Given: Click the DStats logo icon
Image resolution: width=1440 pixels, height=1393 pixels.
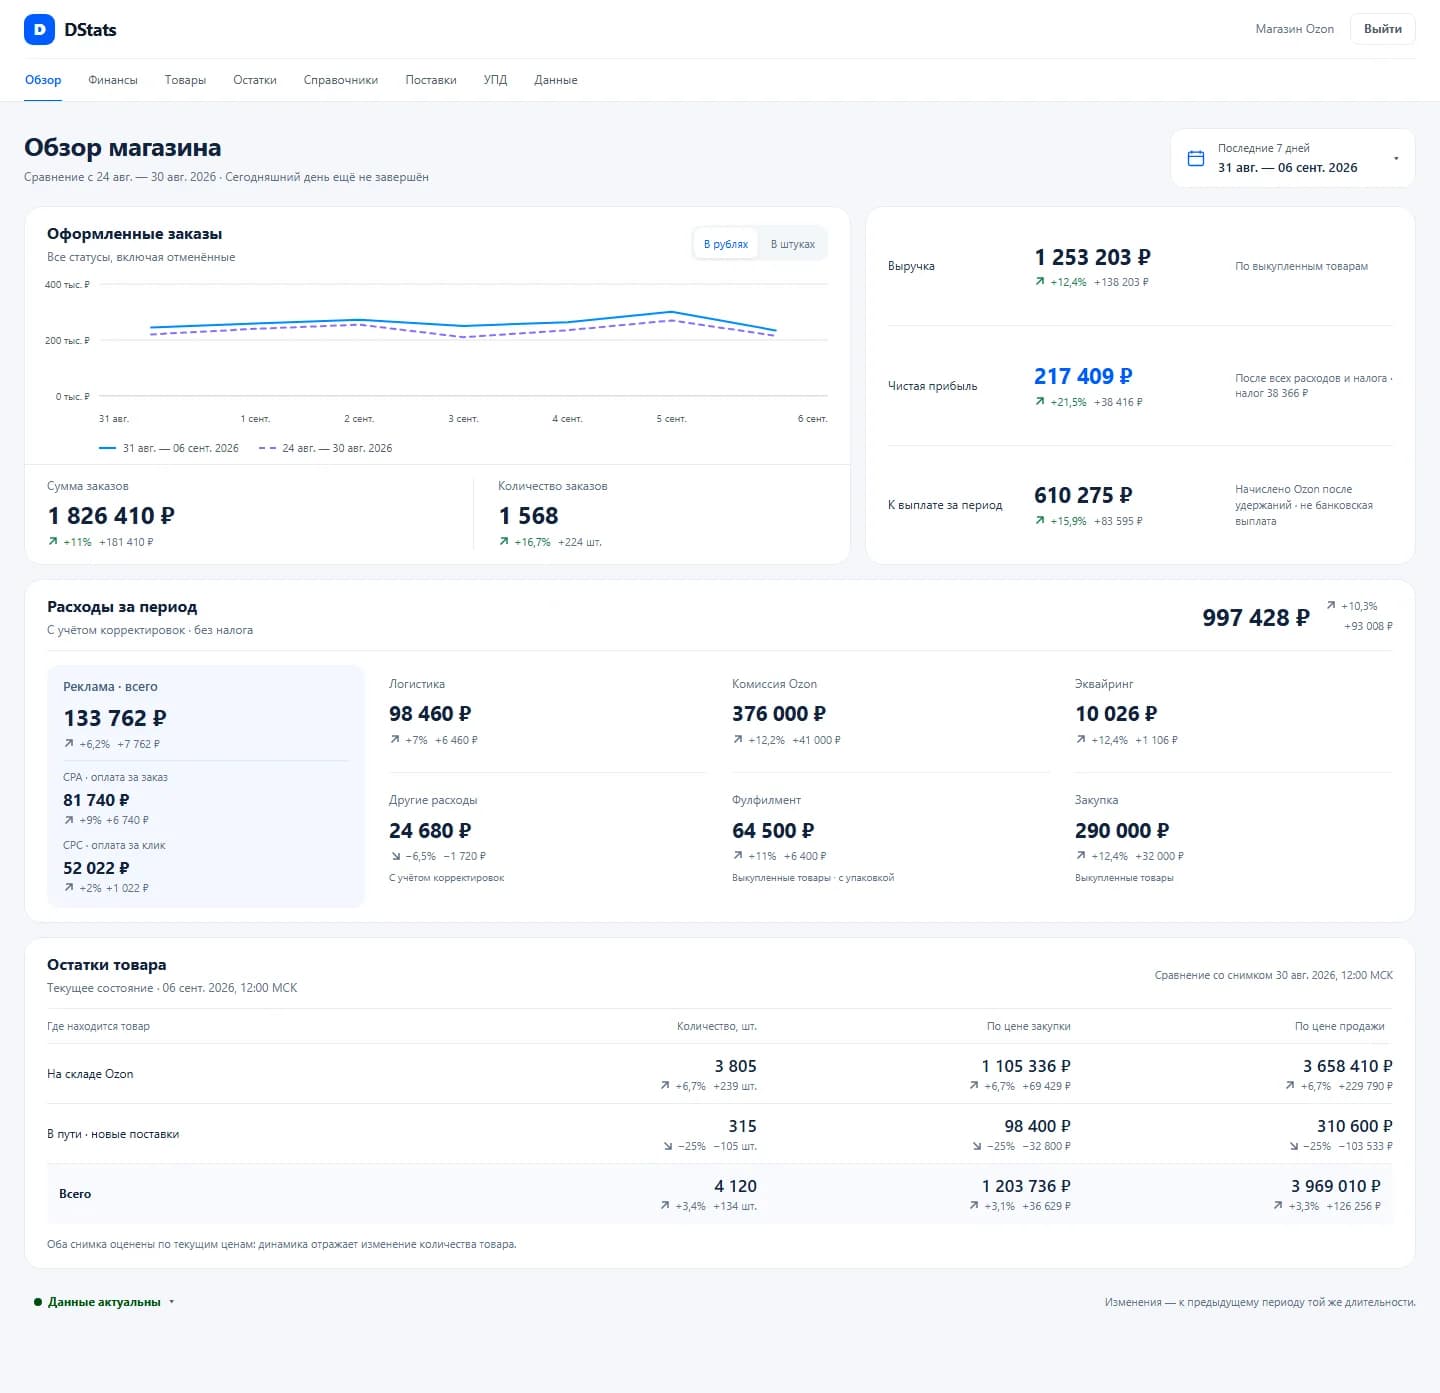Looking at the screenshot, I should click(39, 30).
